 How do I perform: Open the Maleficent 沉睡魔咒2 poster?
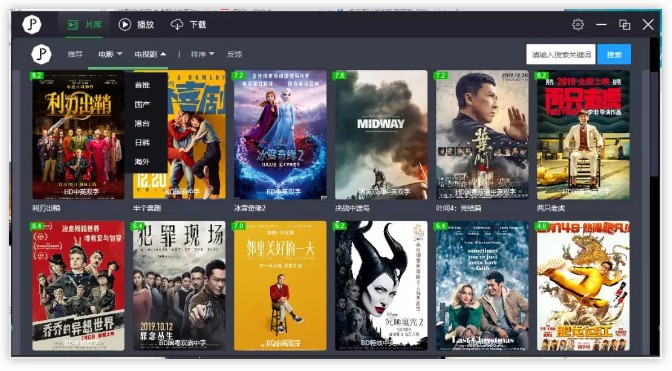(381, 286)
